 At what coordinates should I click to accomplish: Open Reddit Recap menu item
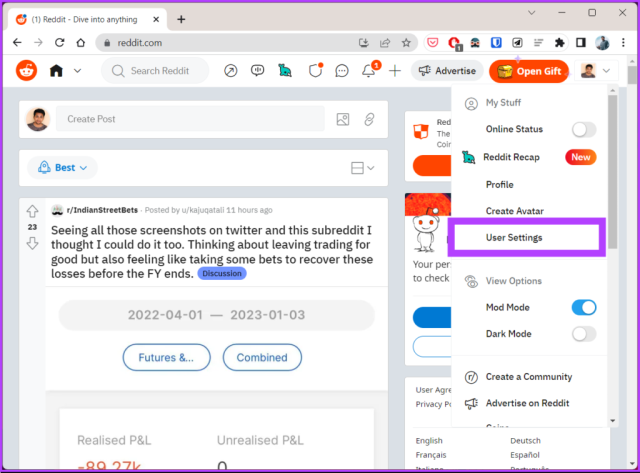(529, 157)
